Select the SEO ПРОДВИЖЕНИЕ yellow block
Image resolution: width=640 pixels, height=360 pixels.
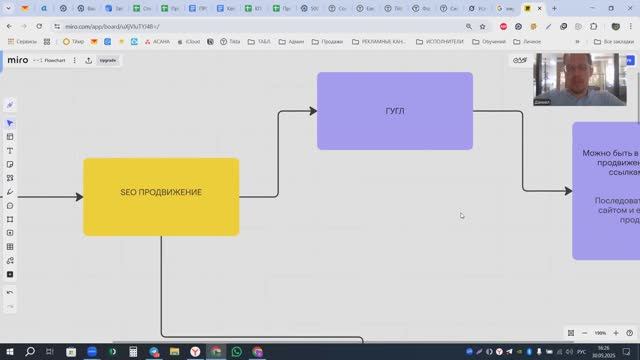(x=161, y=197)
